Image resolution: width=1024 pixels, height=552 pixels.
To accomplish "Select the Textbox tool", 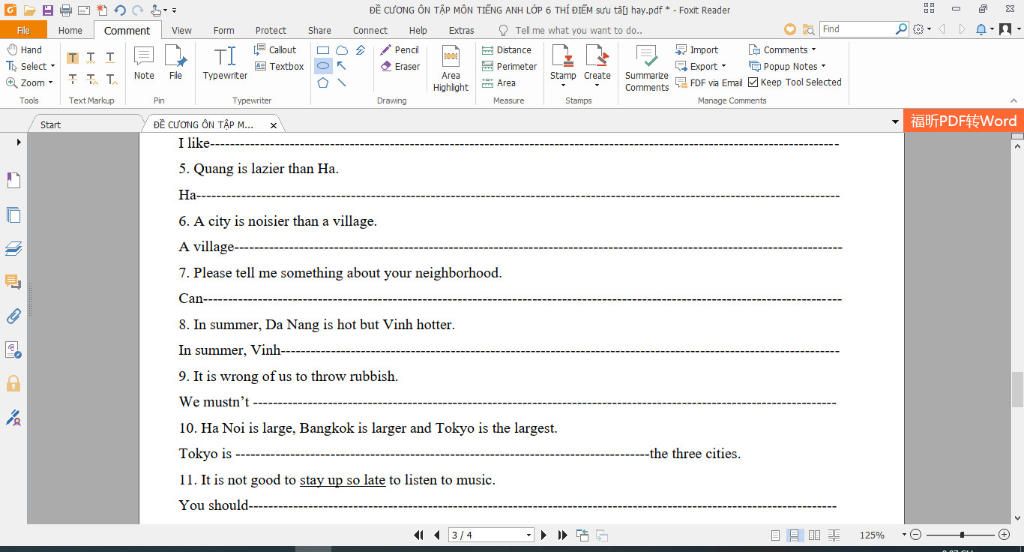I will (279, 67).
